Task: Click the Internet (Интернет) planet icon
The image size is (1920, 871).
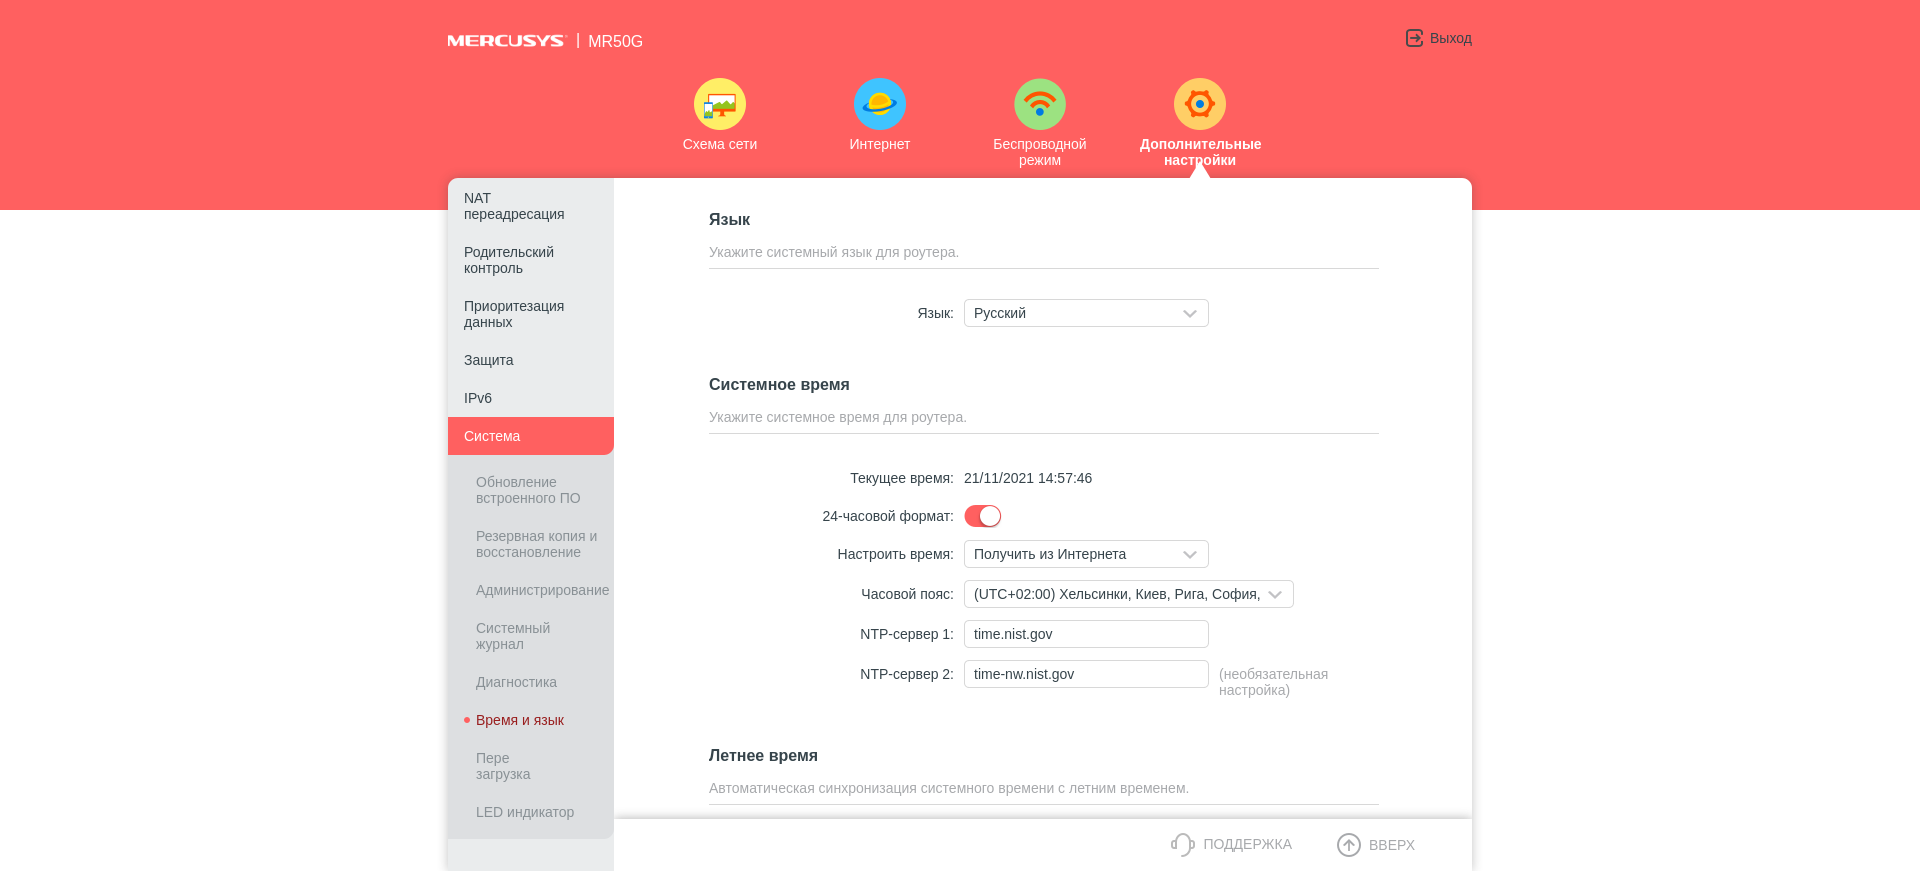Action: coord(879,104)
